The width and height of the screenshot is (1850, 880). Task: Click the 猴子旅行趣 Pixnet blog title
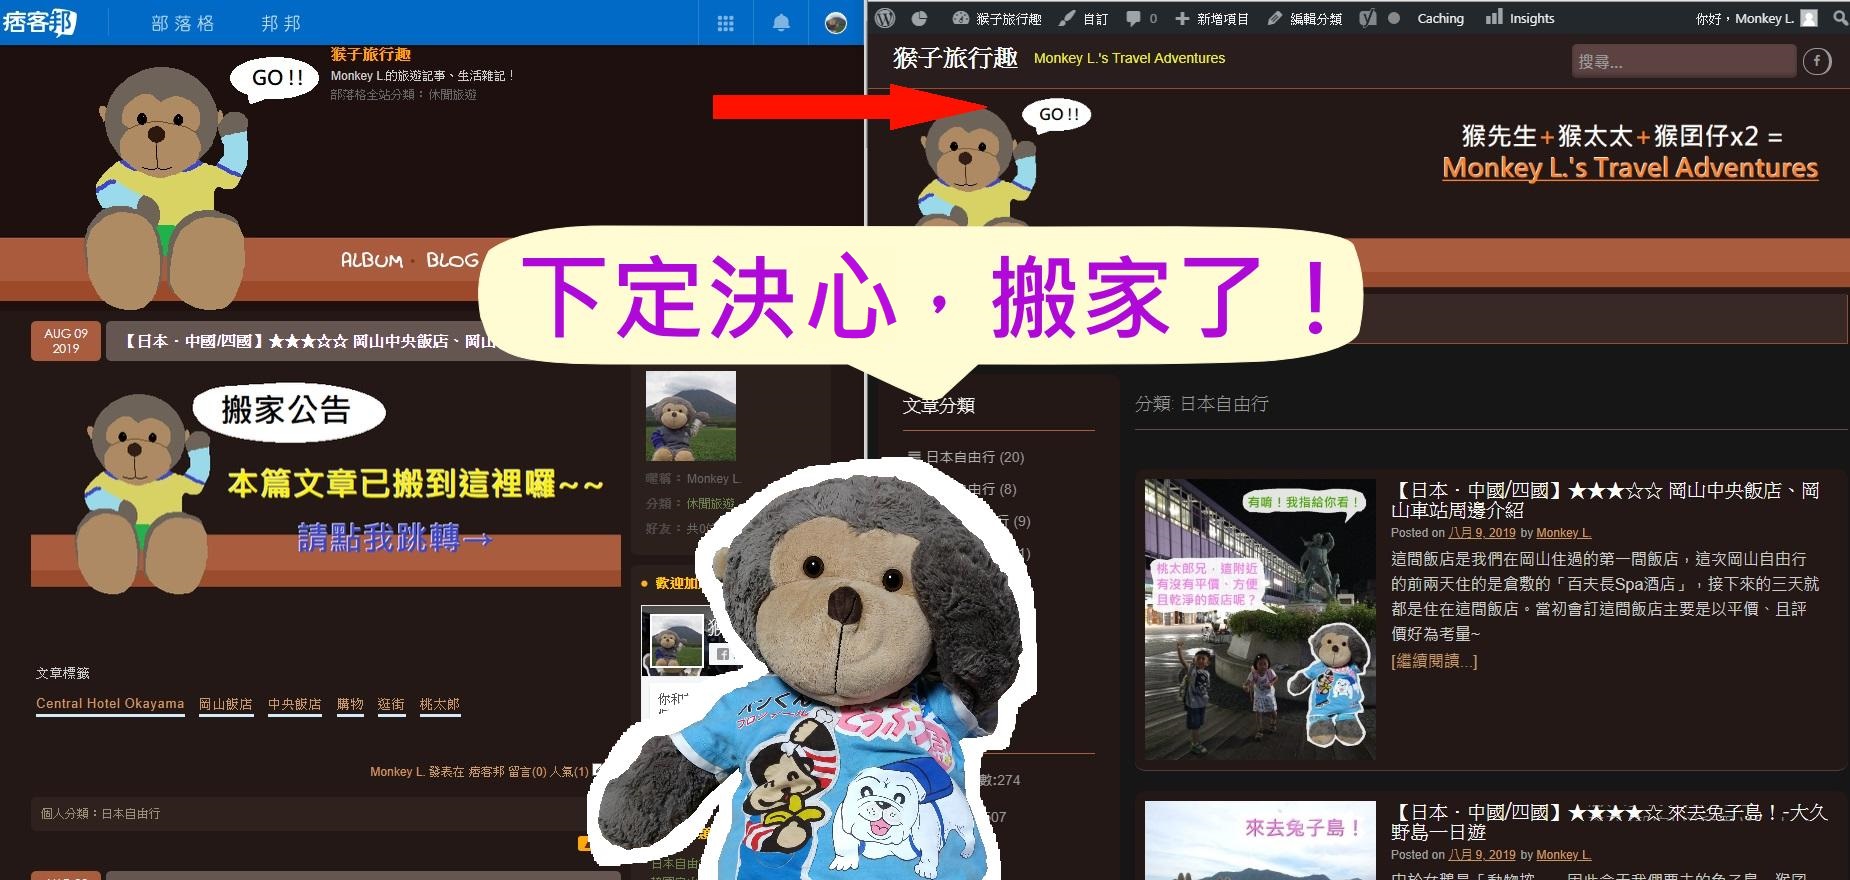coord(371,55)
